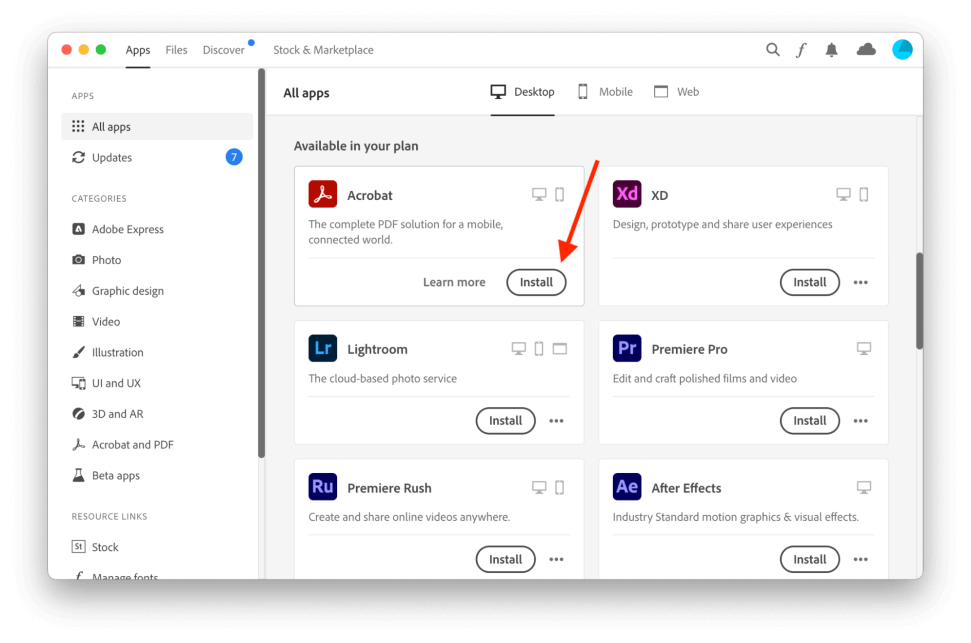Switch to the Apps tab
Image resolution: width=971 pixels, height=643 pixels.
click(x=137, y=50)
